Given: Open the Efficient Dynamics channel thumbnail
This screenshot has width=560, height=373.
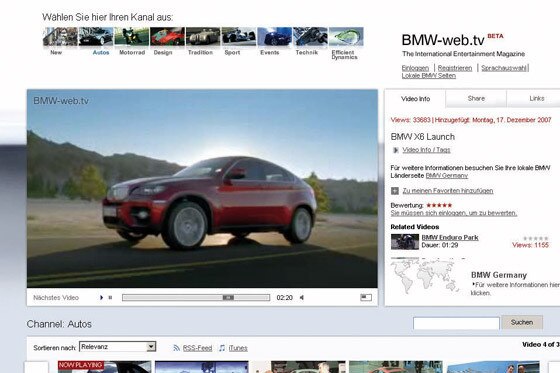Looking at the screenshot, I should 346,36.
